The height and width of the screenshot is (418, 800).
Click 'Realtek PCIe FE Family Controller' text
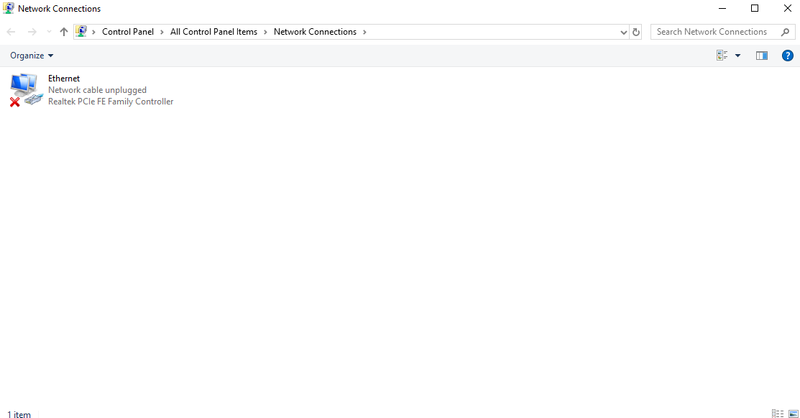(111, 102)
